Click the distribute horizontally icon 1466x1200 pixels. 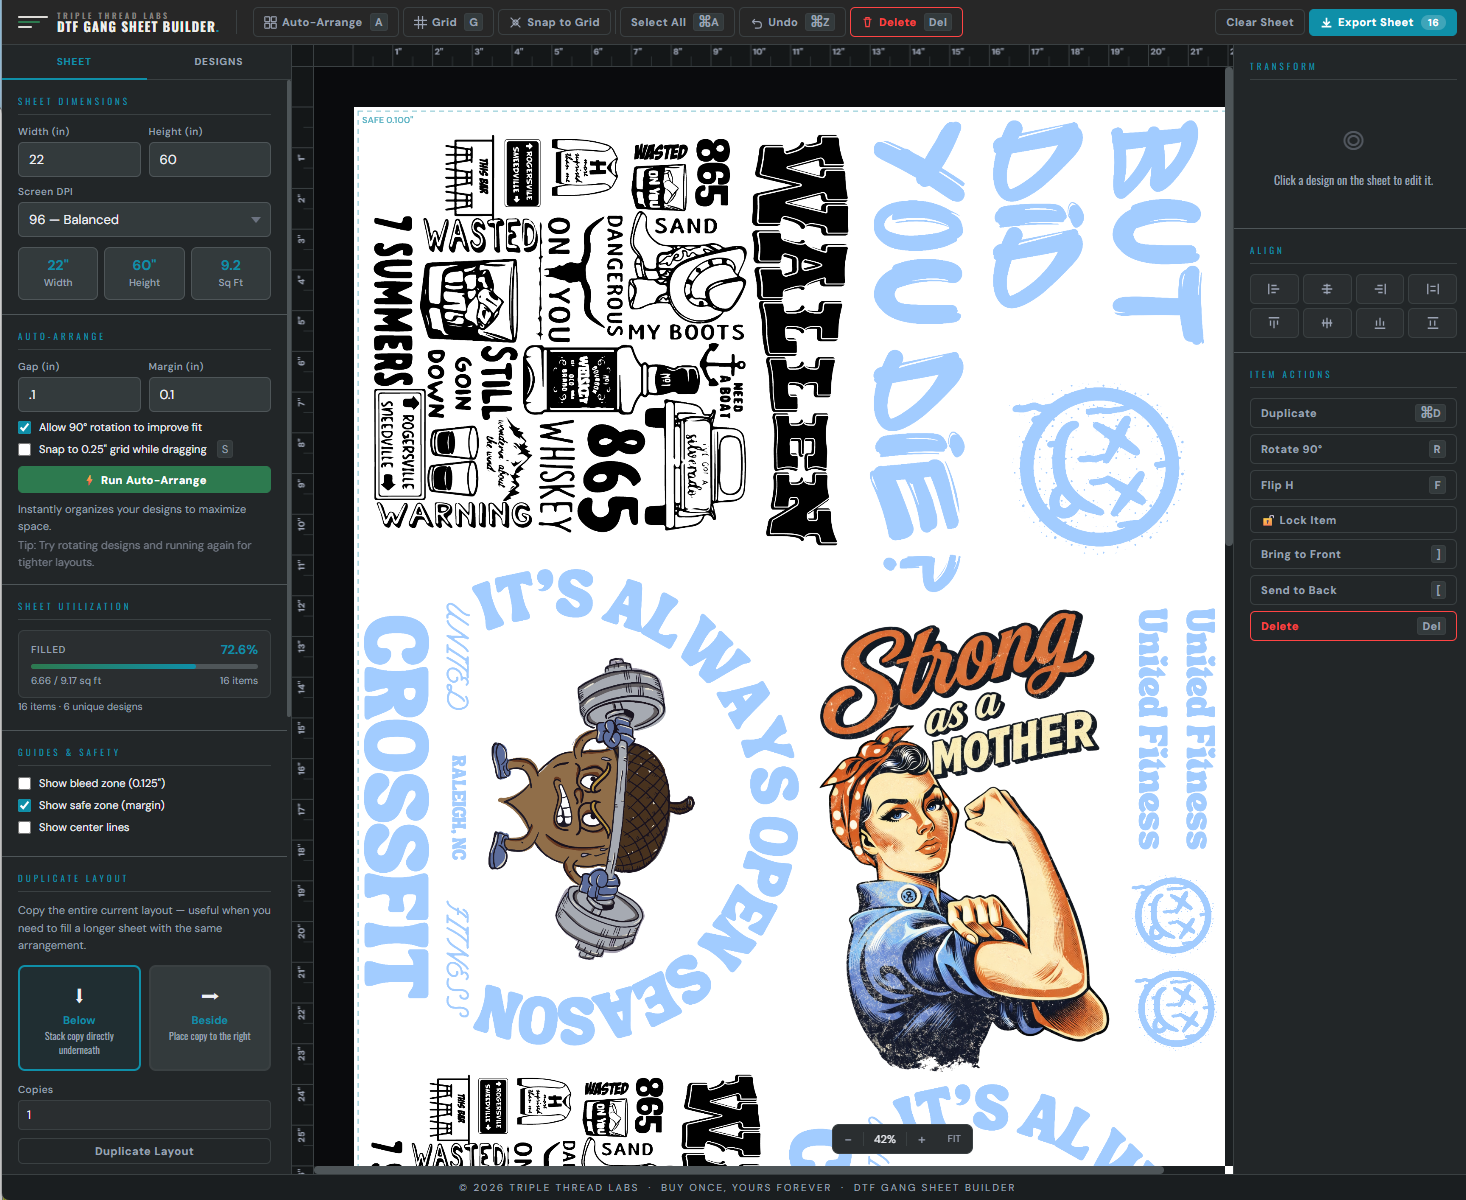click(x=1432, y=289)
